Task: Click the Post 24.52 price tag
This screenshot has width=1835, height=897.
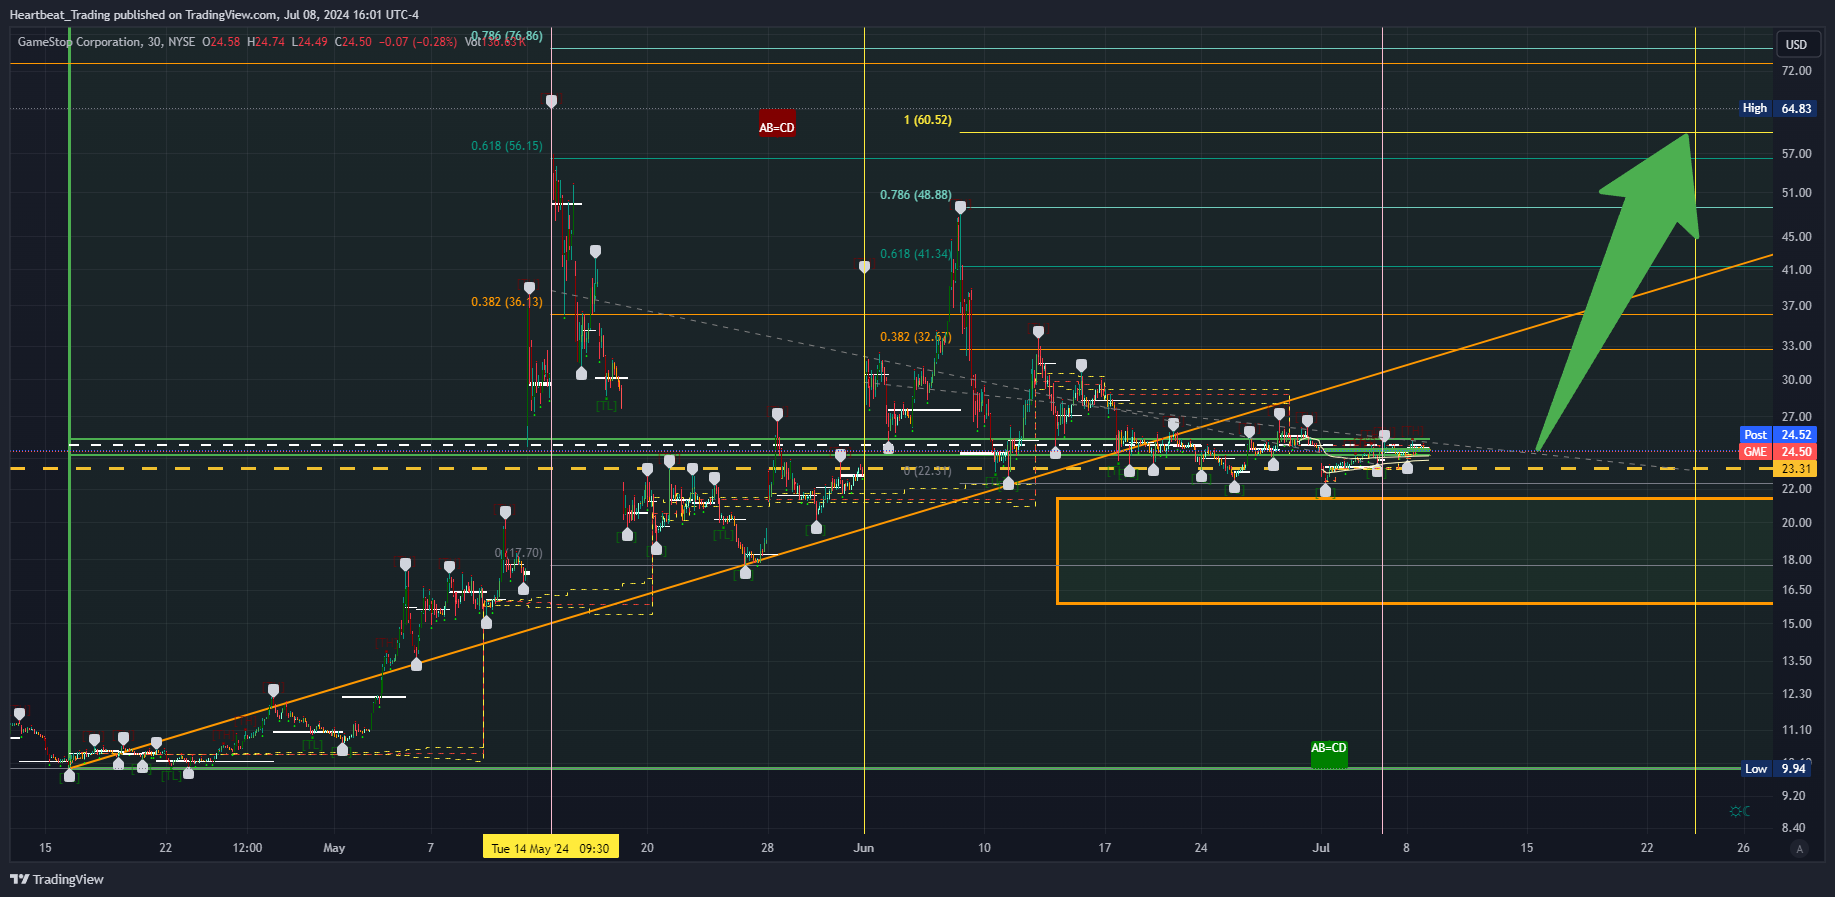Action: tap(1778, 434)
